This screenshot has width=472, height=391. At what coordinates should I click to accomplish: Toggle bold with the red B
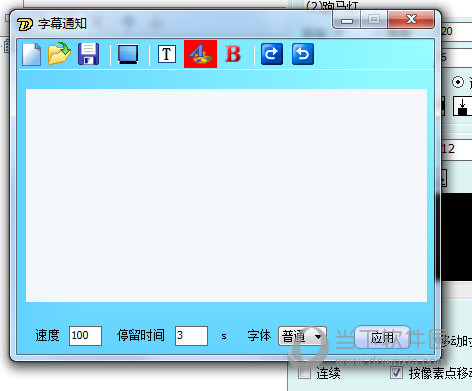click(233, 54)
